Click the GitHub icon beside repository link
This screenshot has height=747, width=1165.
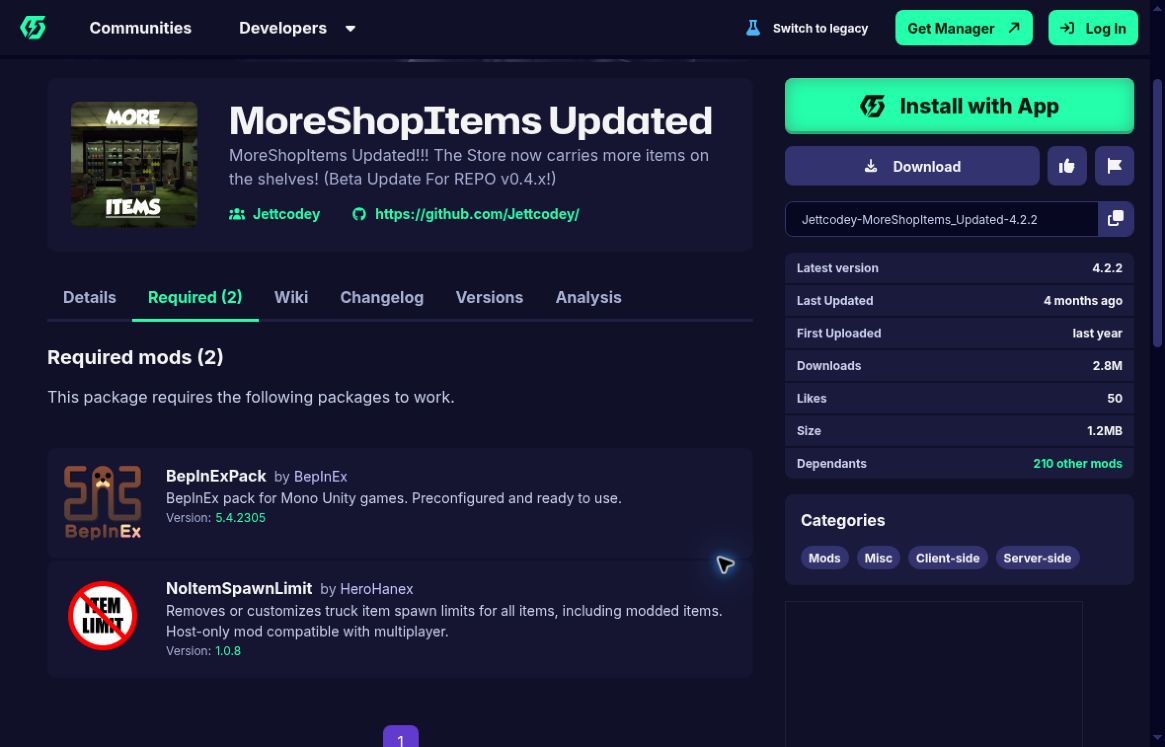(x=359, y=214)
